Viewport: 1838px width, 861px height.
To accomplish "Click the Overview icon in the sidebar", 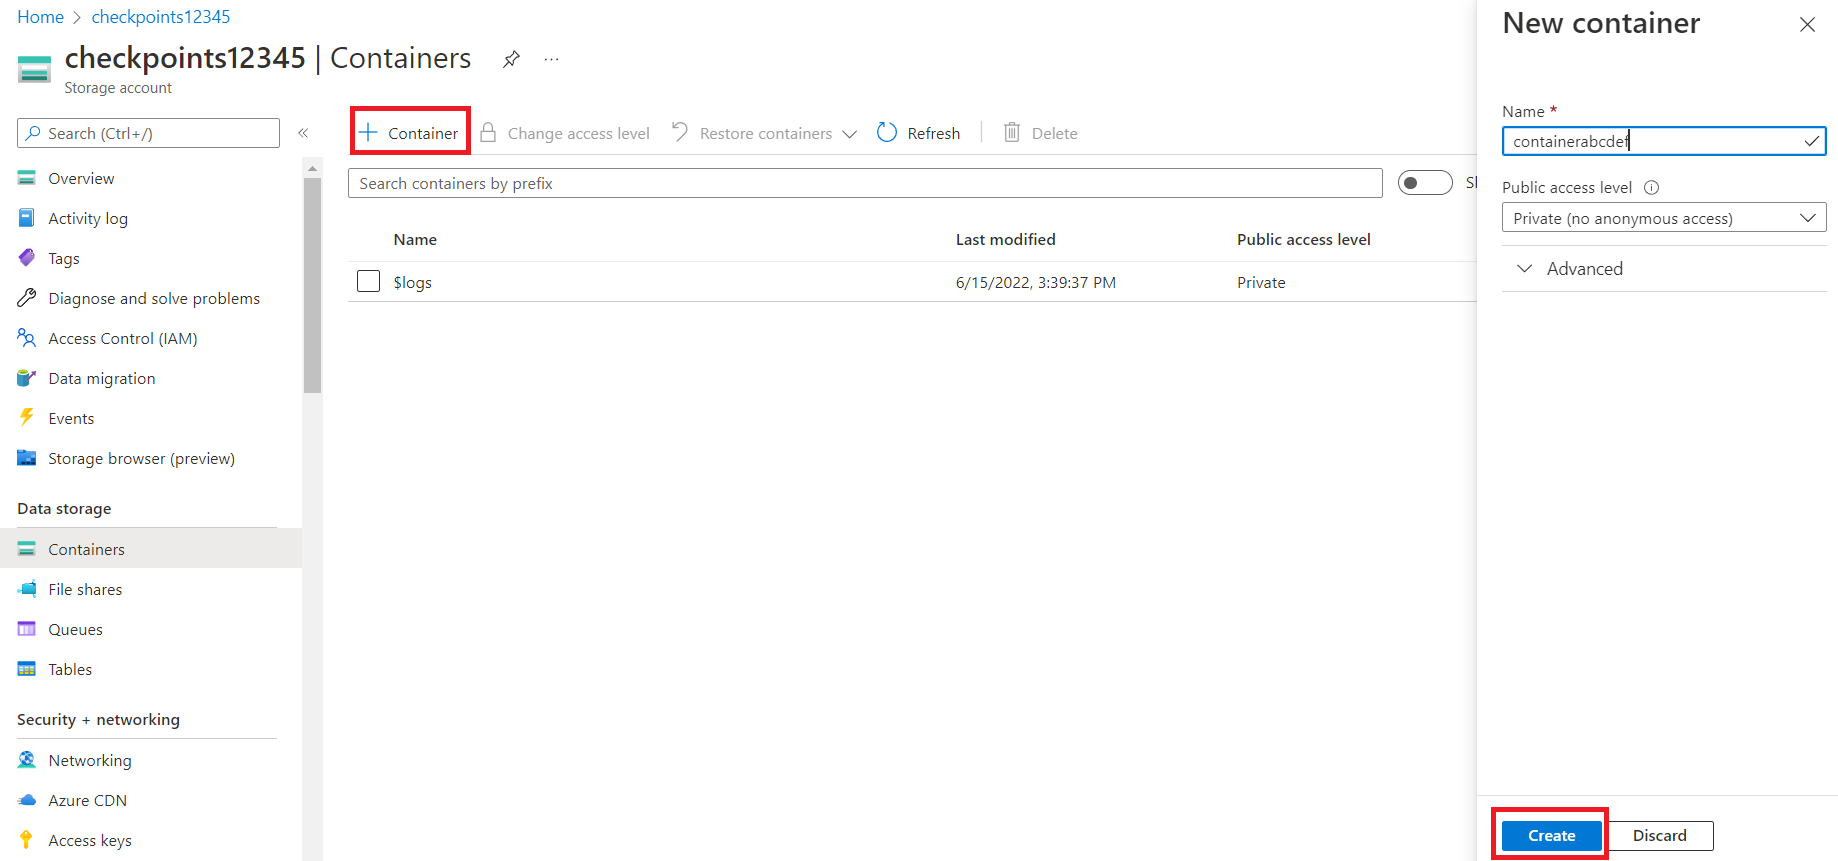I will [x=27, y=178].
